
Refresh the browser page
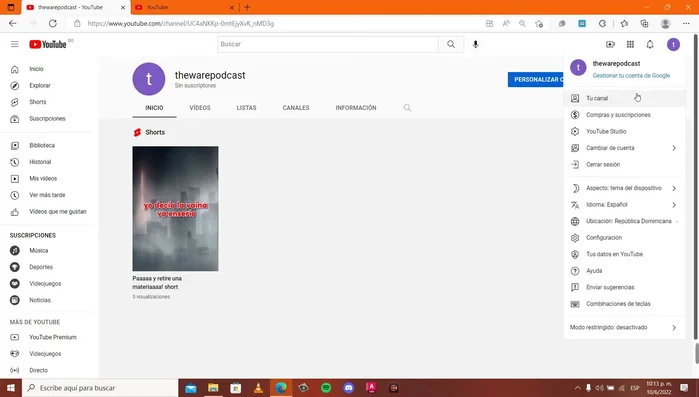tap(53, 24)
